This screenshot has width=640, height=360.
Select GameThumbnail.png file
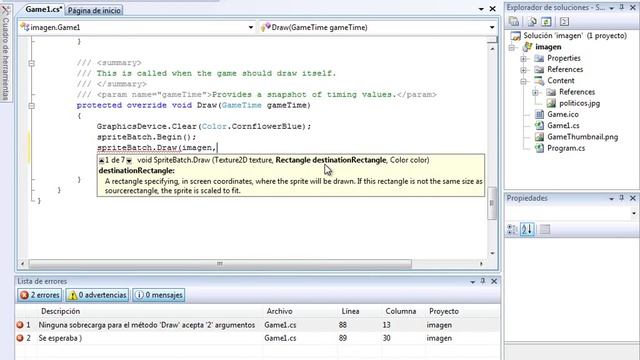point(582,137)
